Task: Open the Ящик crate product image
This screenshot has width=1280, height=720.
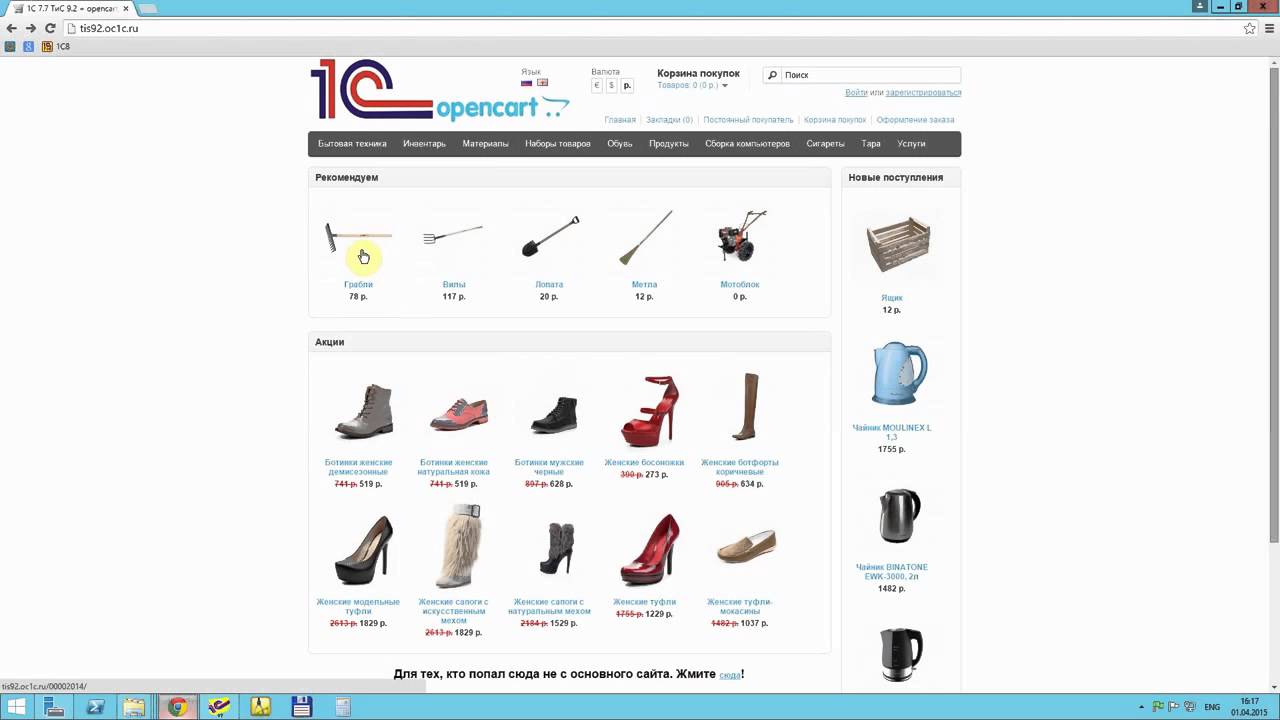Action: click(898, 244)
